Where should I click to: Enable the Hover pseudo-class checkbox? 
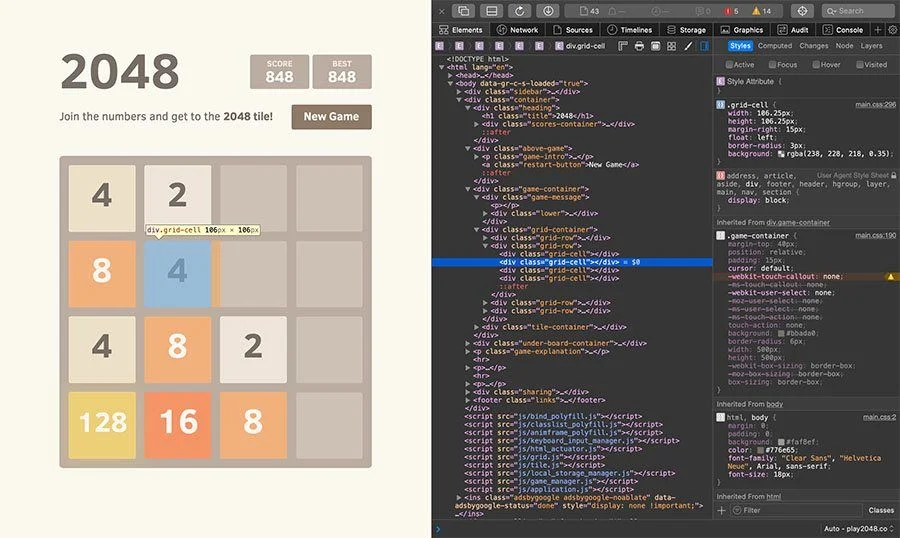point(816,65)
